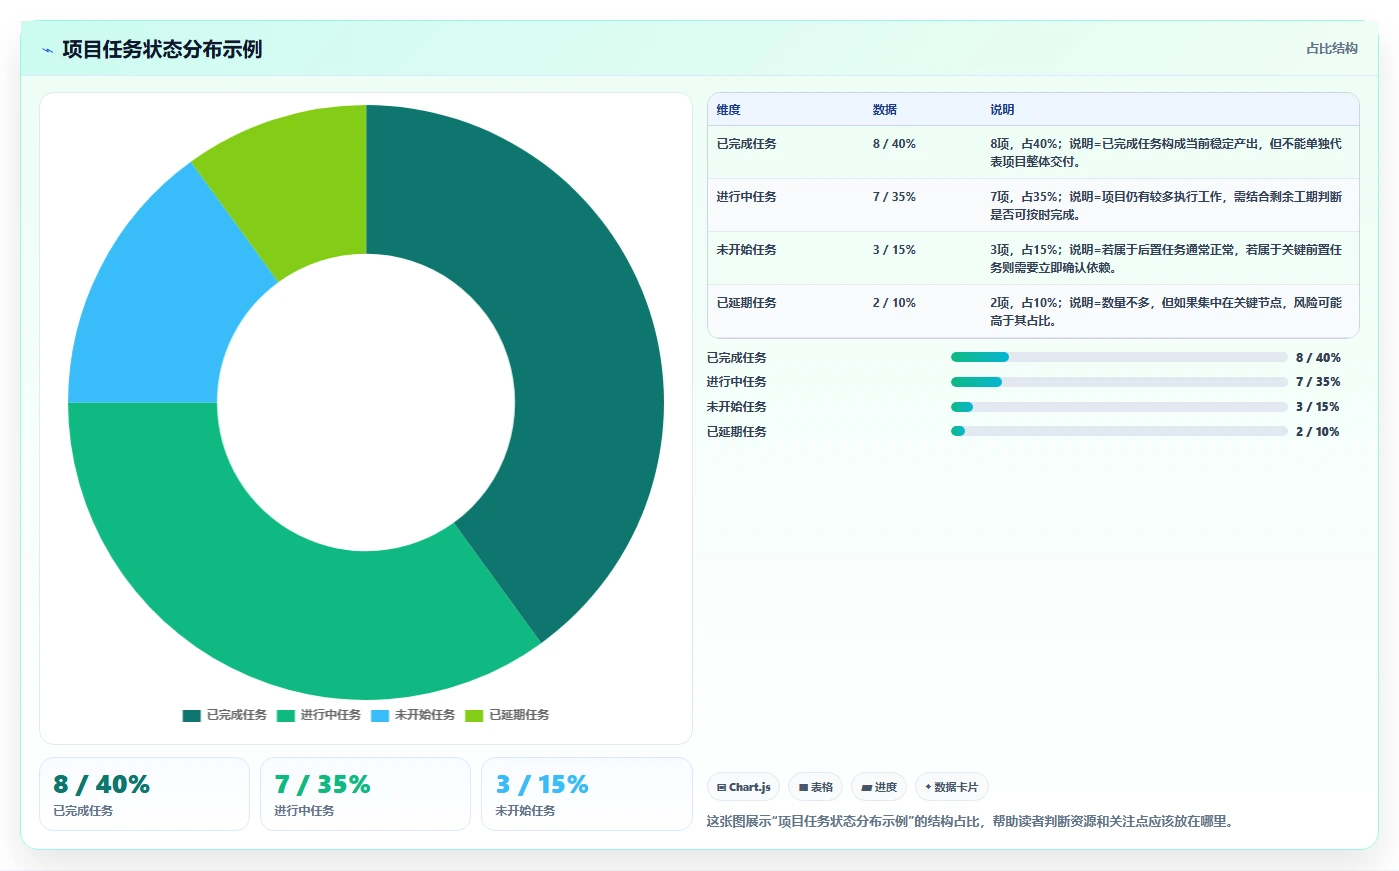The width and height of the screenshot is (1399, 871).
Task: Click 已延期任务 label in progress list
Action: (x=737, y=432)
